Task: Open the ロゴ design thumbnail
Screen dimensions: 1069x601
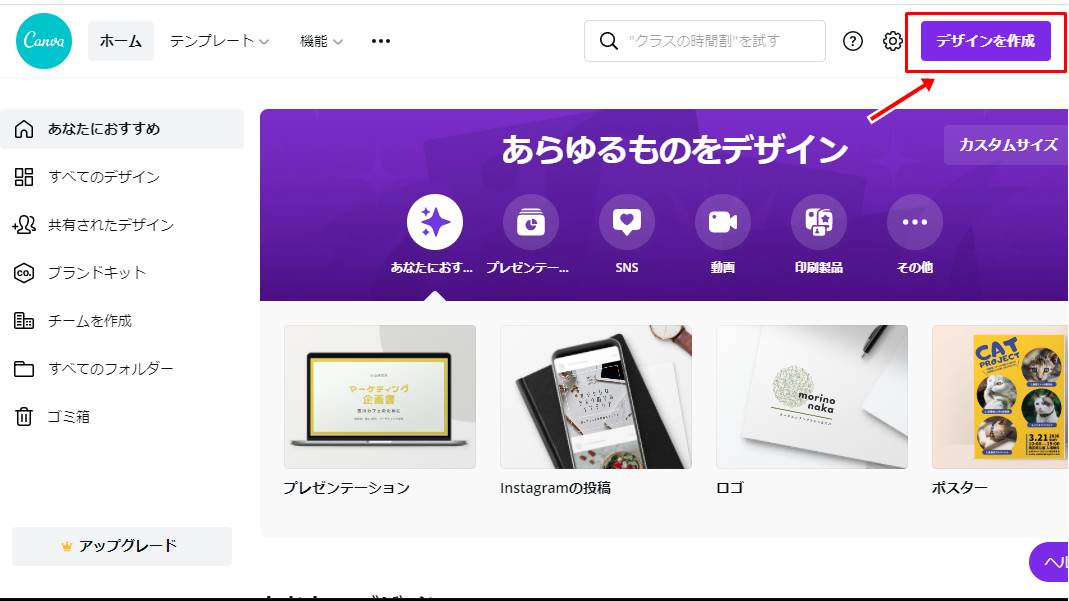Action: coord(812,396)
